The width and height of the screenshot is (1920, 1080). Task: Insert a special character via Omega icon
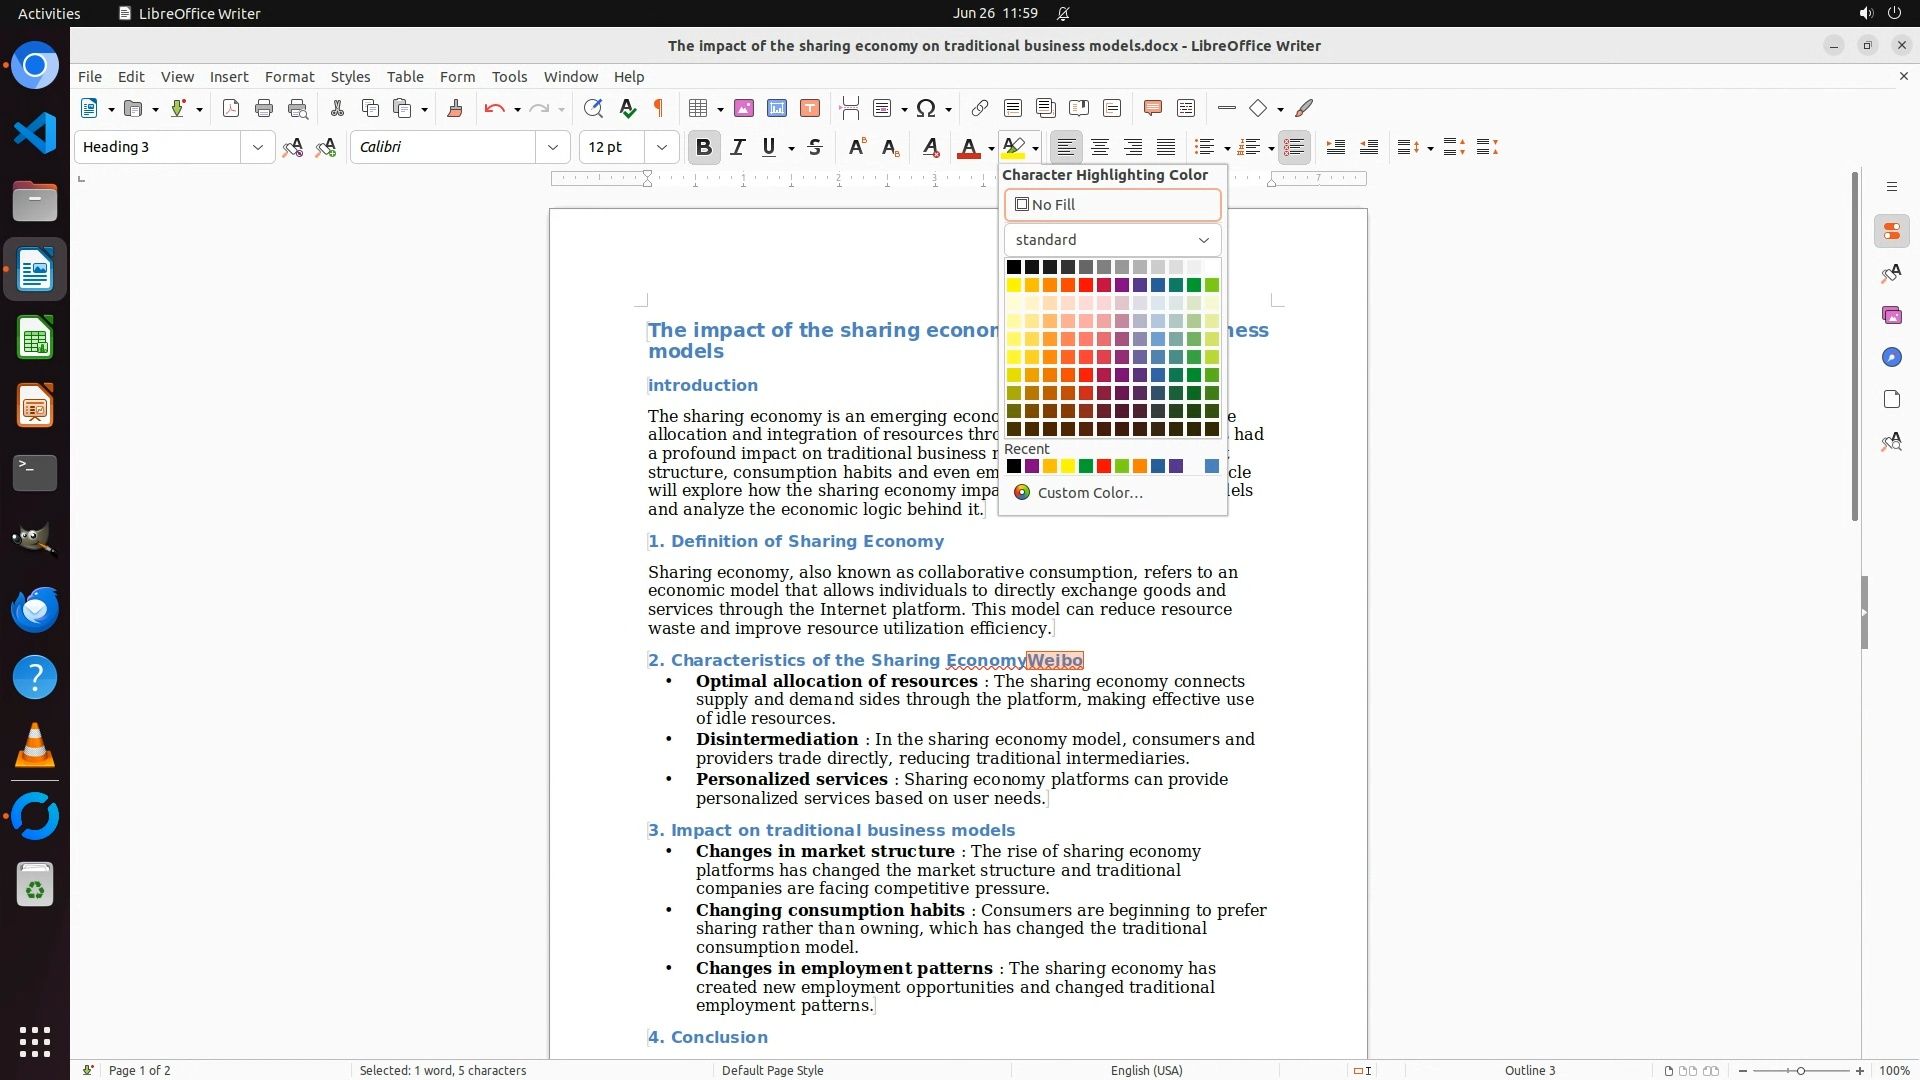click(x=926, y=108)
